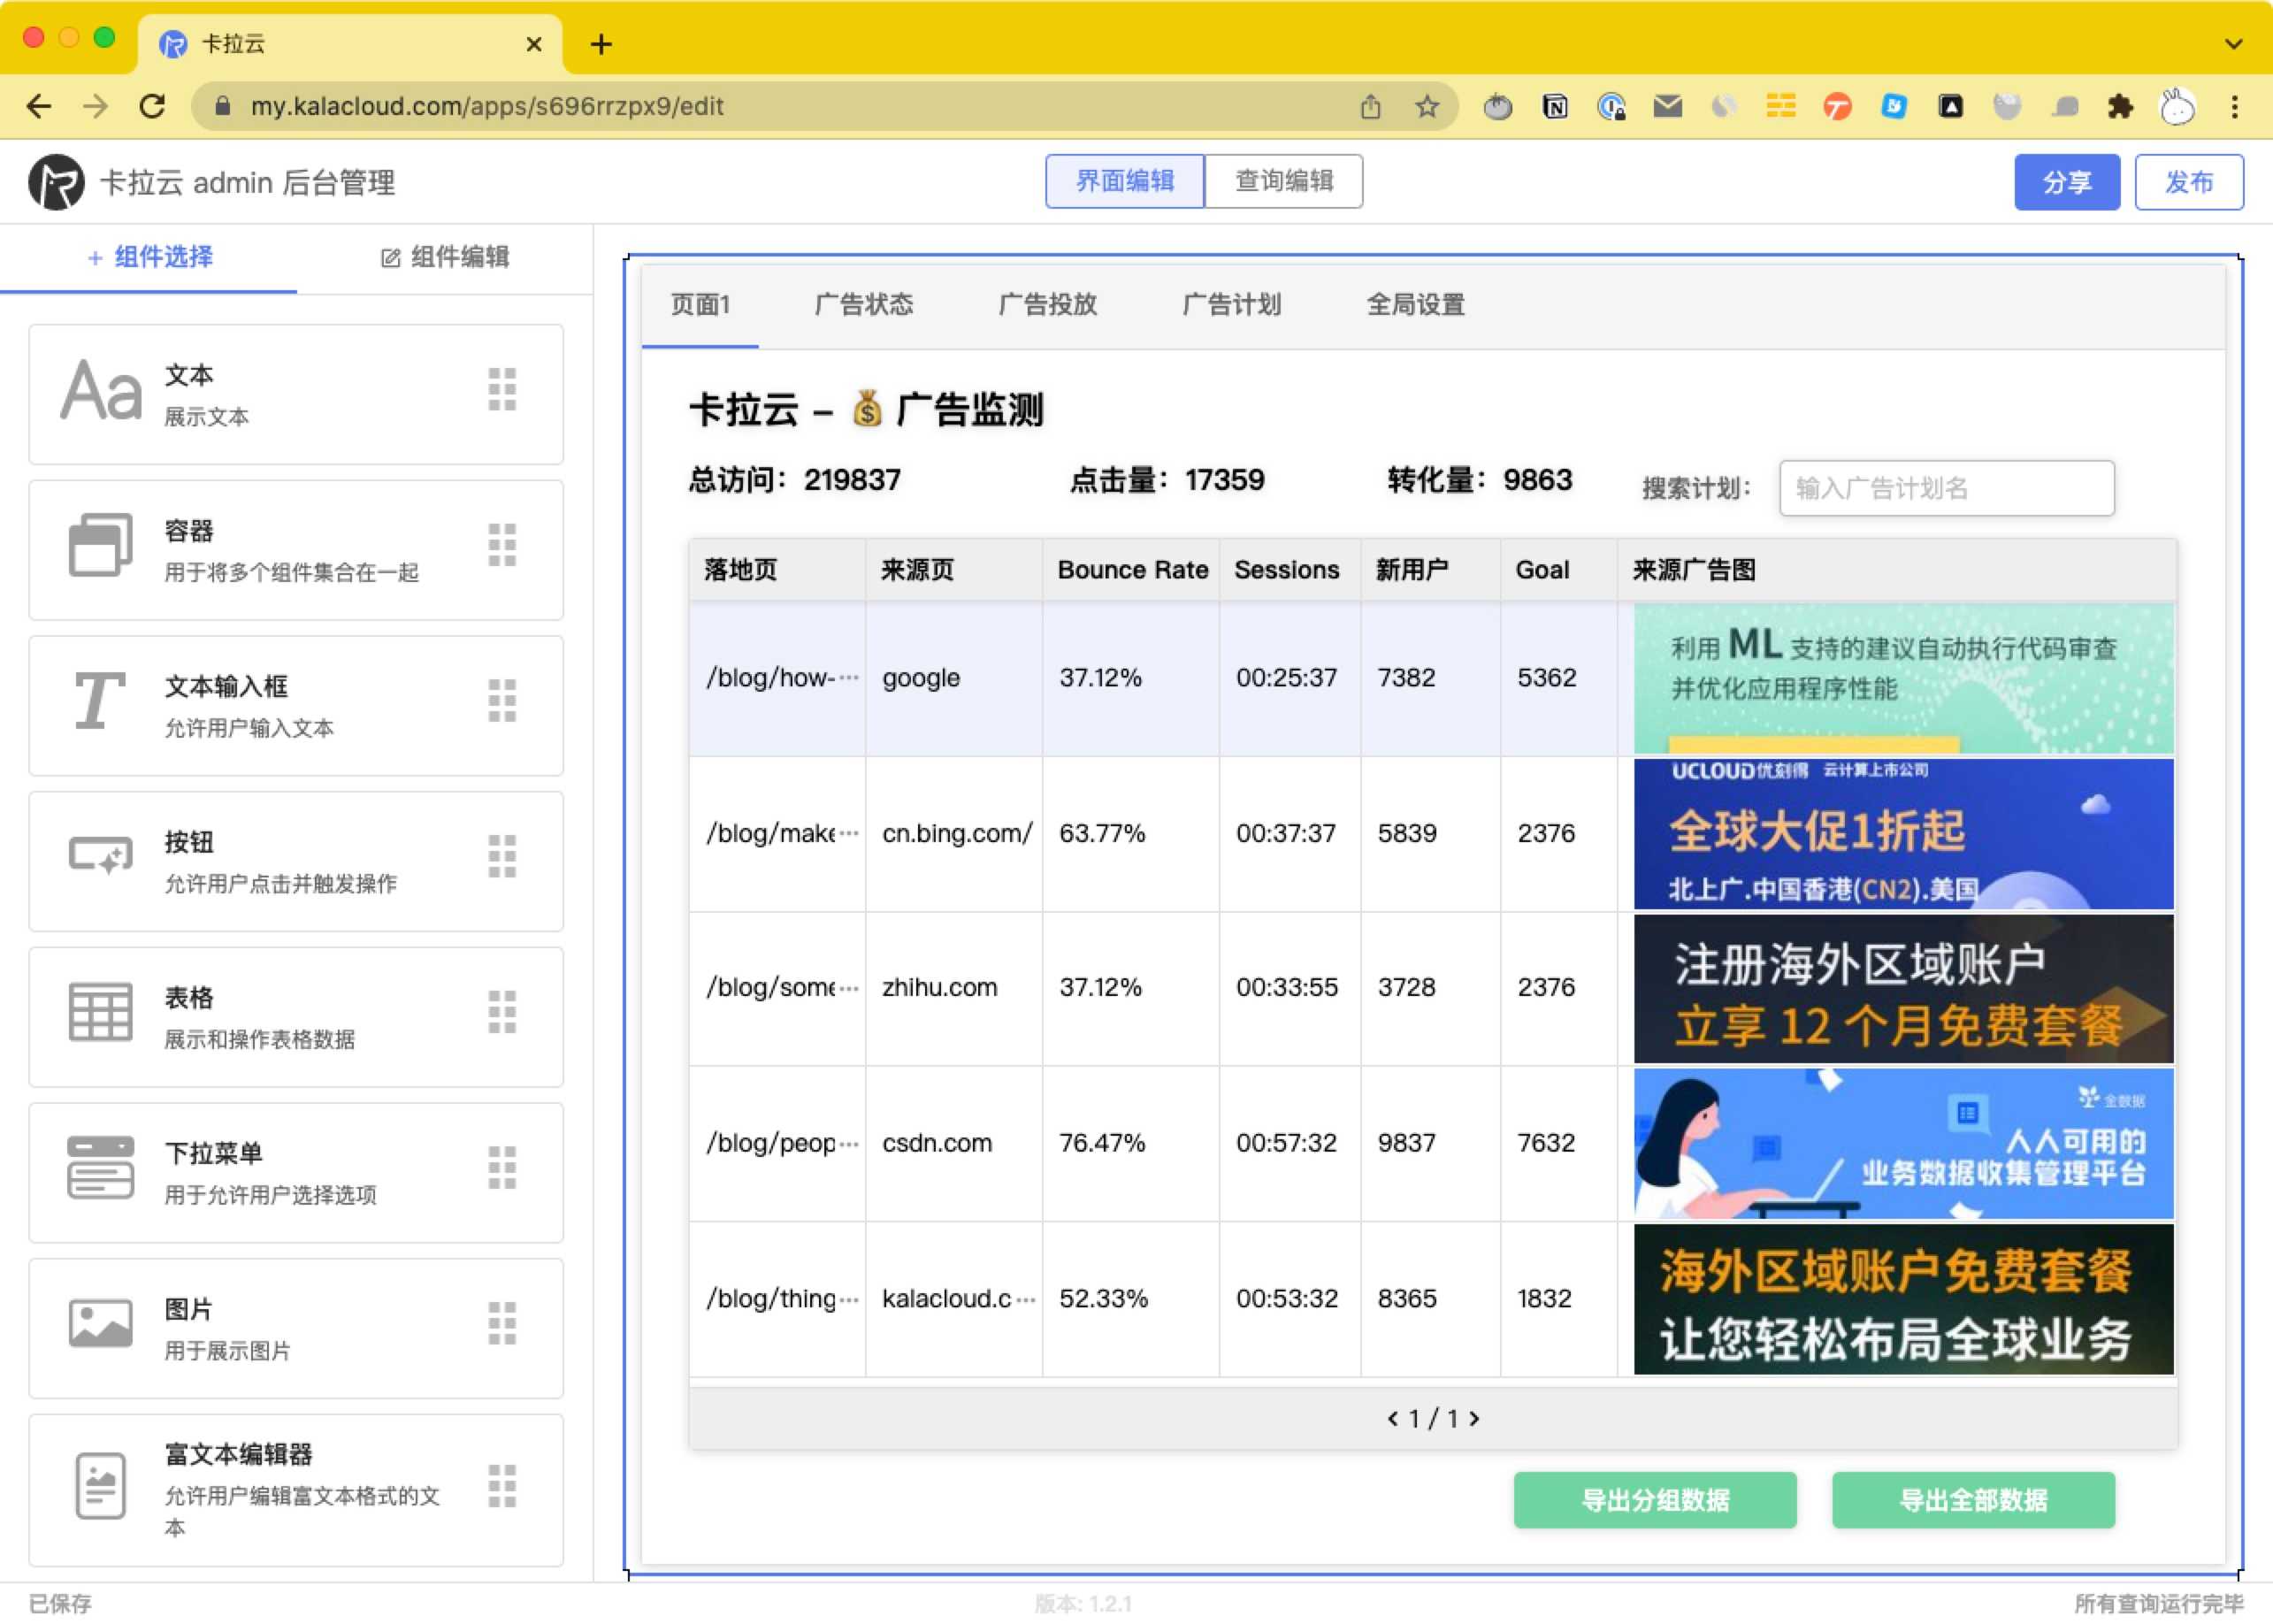2273x1624 pixels.
Task: Switch to 查询编辑 mode
Action: 1284,181
